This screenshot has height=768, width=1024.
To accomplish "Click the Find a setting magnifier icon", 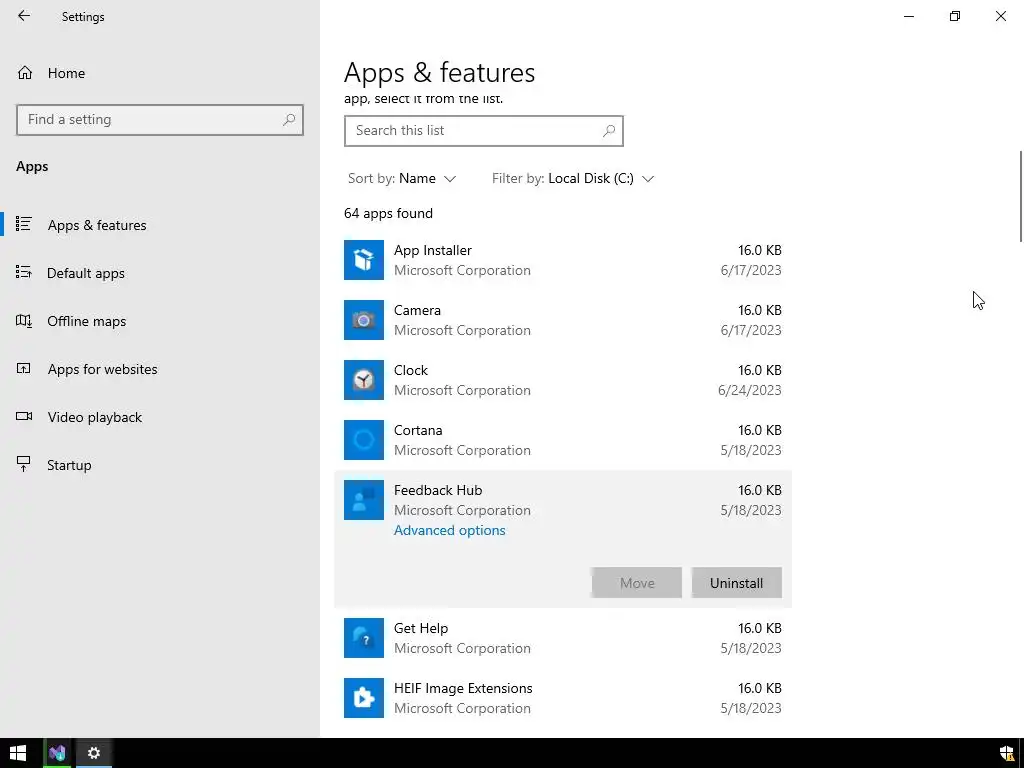I will point(289,120).
